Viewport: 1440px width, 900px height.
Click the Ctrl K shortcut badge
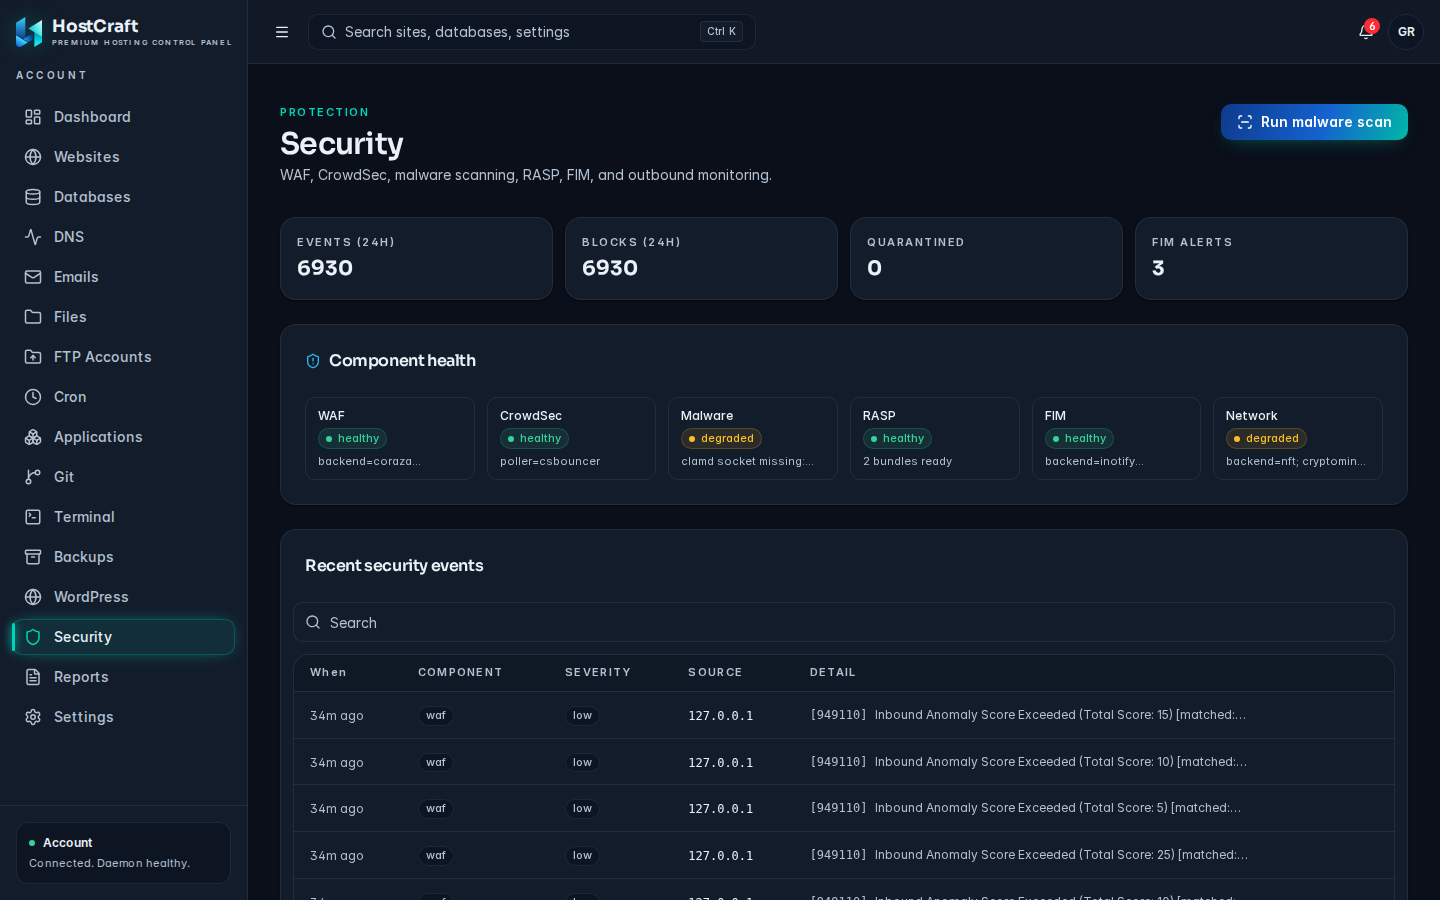point(721,32)
